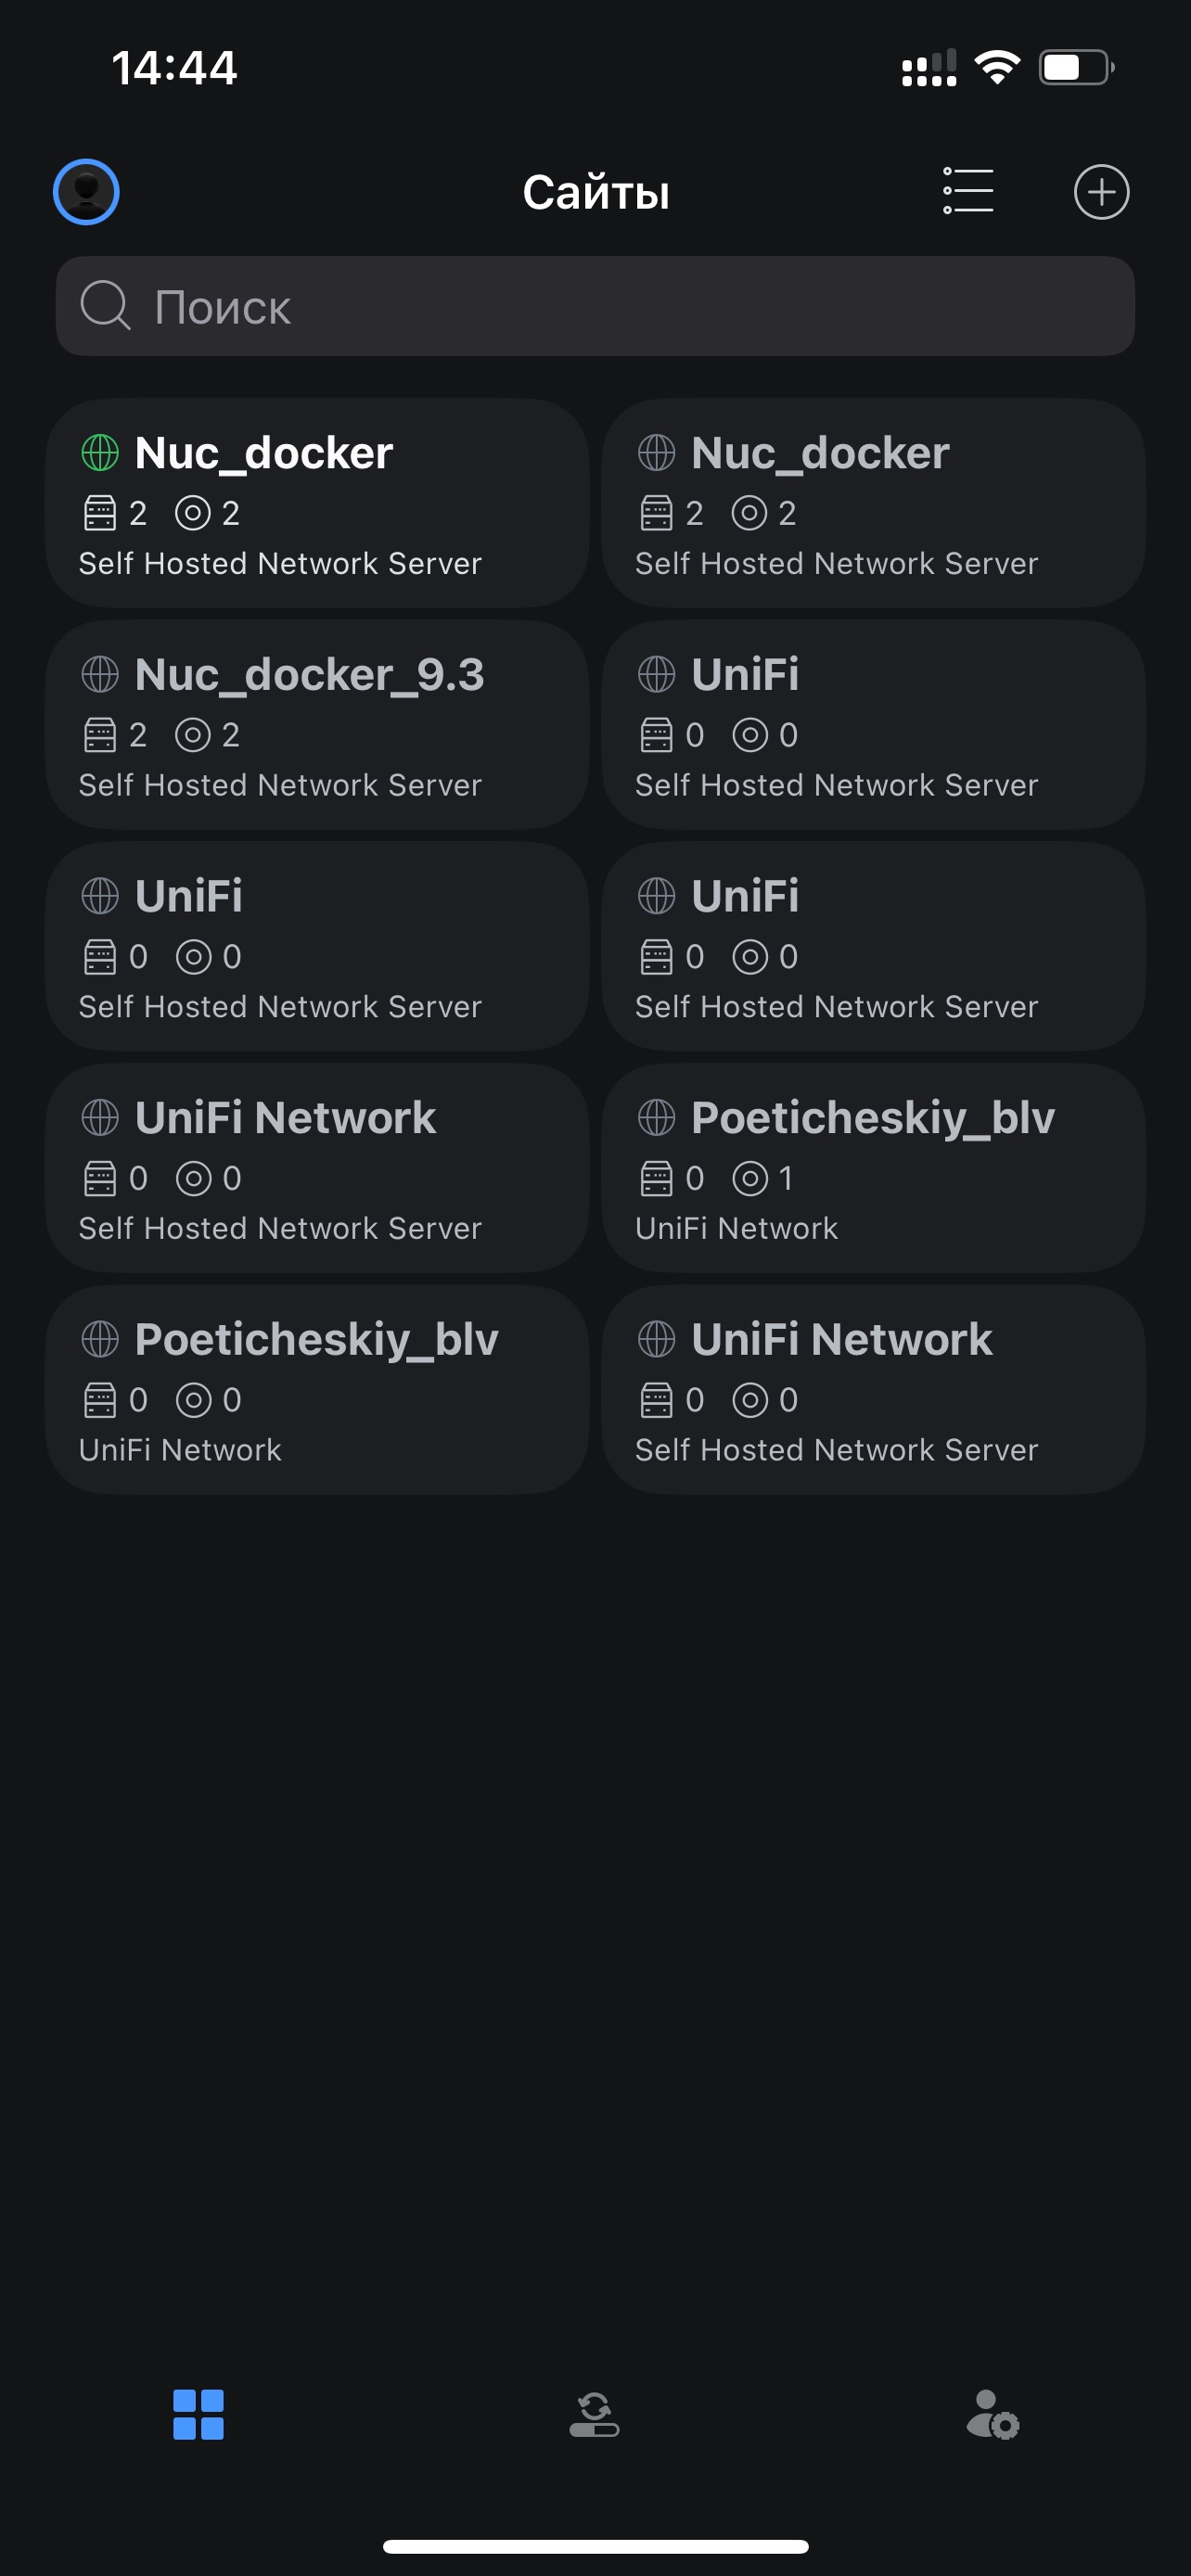The width and height of the screenshot is (1191, 2576).
Task: Tap device count icon on Nuc_docker_9.3
Action: coord(100,736)
